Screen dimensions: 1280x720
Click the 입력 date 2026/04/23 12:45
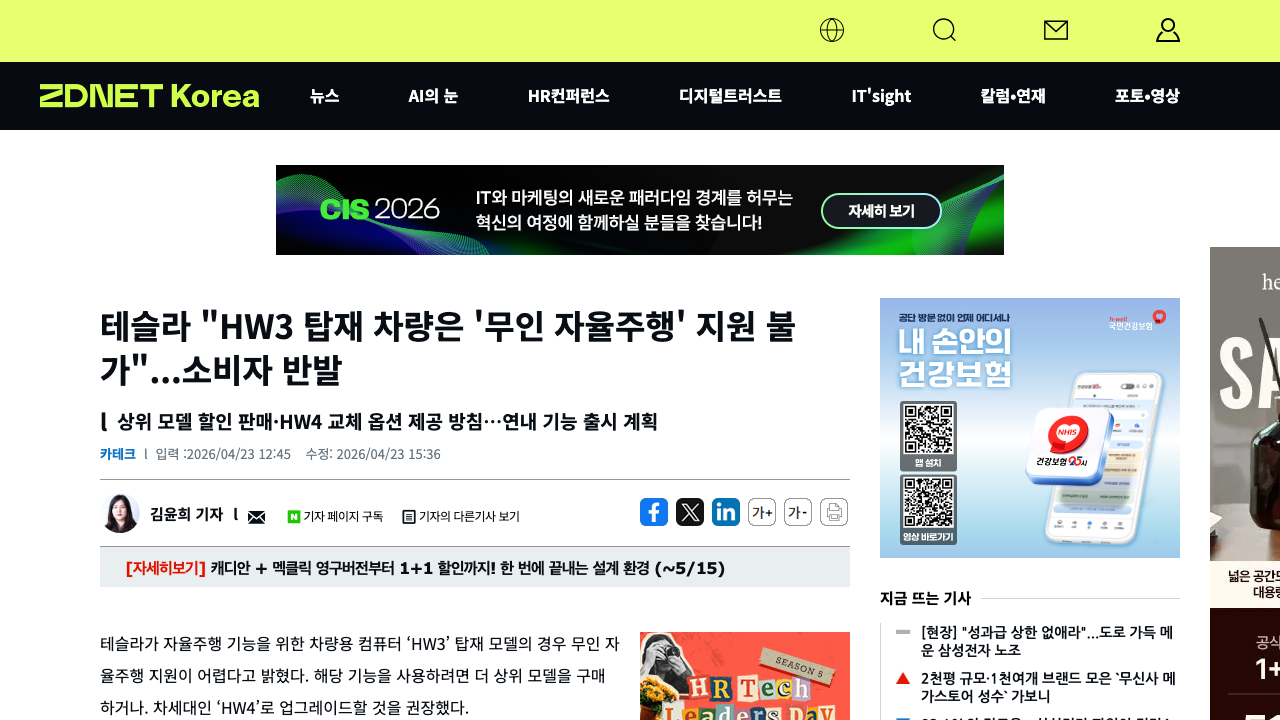(223, 454)
